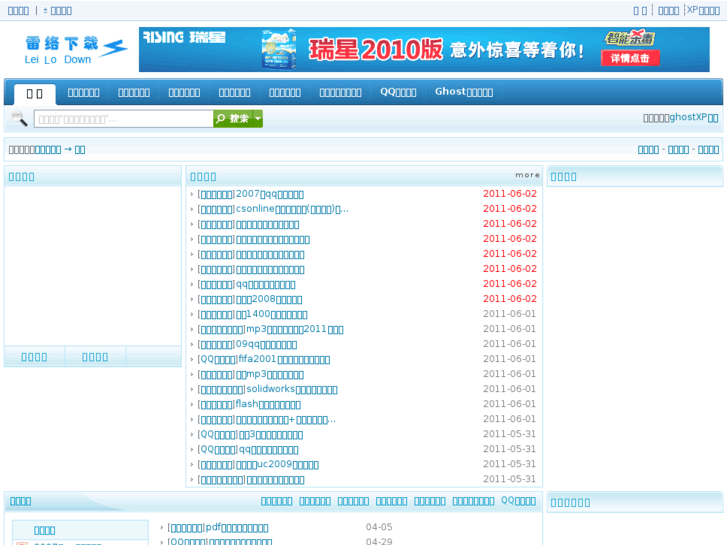Focus the search keyword input field
The image size is (727, 545).
[123, 119]
